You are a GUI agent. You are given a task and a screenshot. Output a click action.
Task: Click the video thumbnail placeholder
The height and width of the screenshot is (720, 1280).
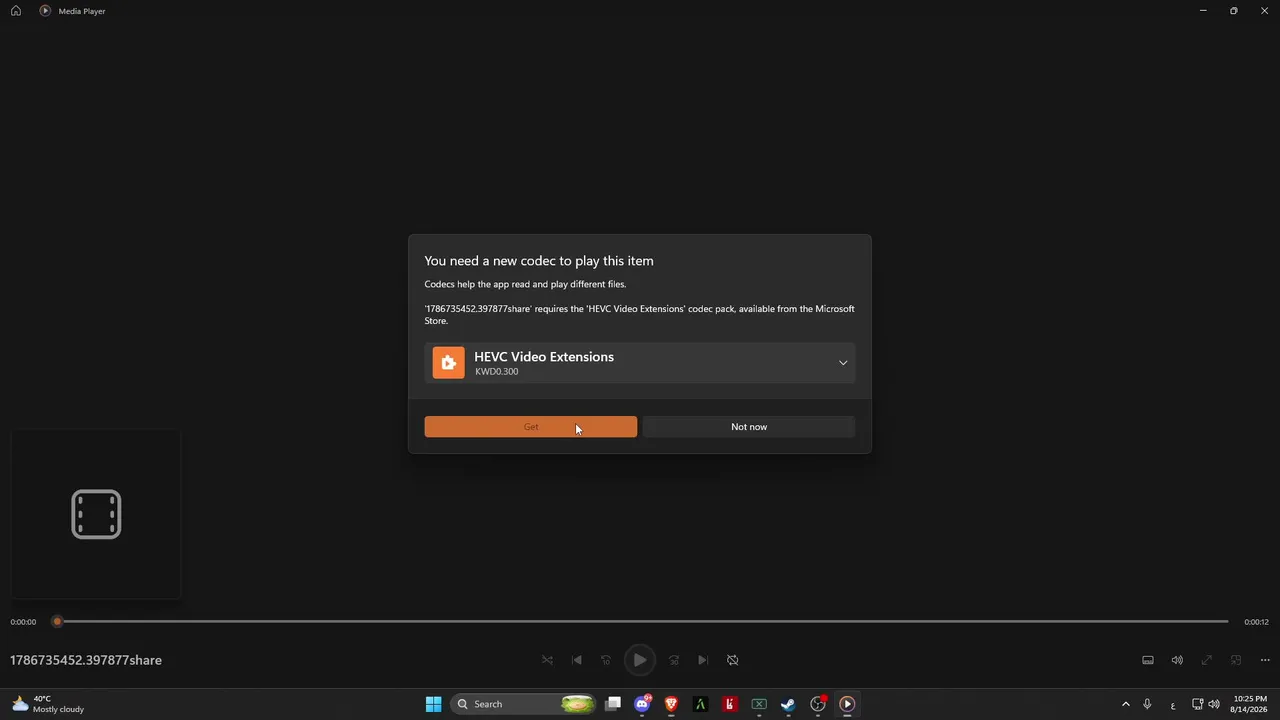point(96,514)
